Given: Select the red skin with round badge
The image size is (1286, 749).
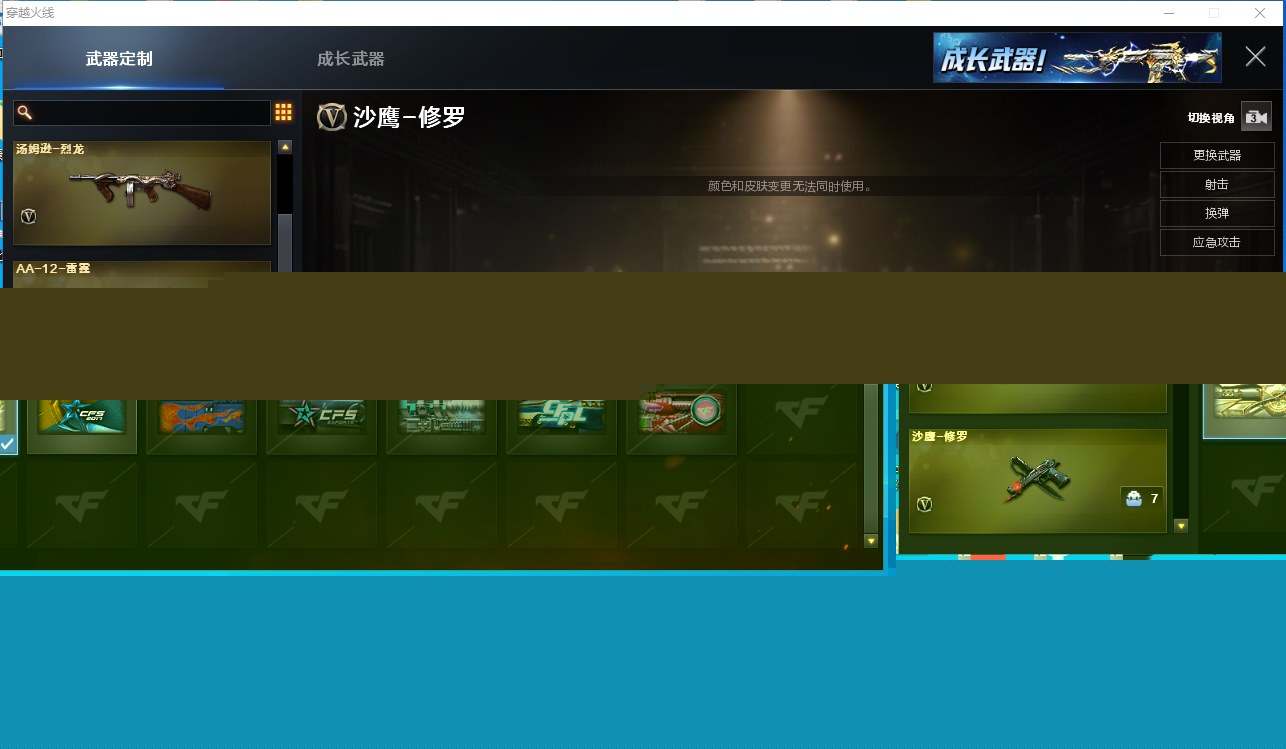Looking at the screenshot, I should 682,420.
